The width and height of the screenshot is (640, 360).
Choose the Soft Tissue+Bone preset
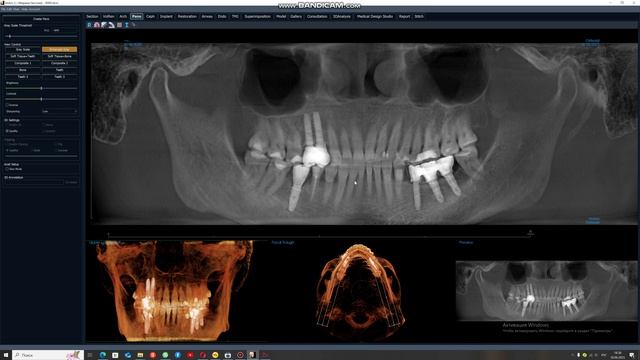(x=59, y=56)
